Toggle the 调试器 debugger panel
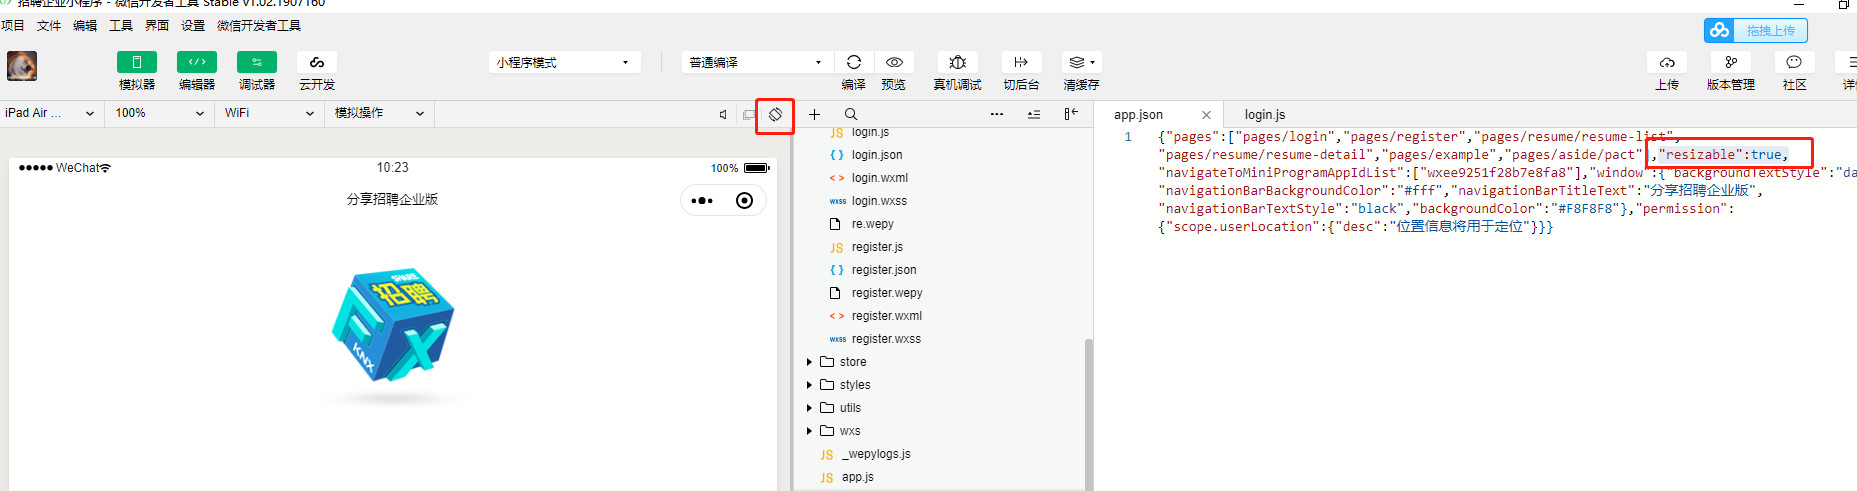Image resolution: width=1857 pixels, height=491 pixels. coord(257,62)
